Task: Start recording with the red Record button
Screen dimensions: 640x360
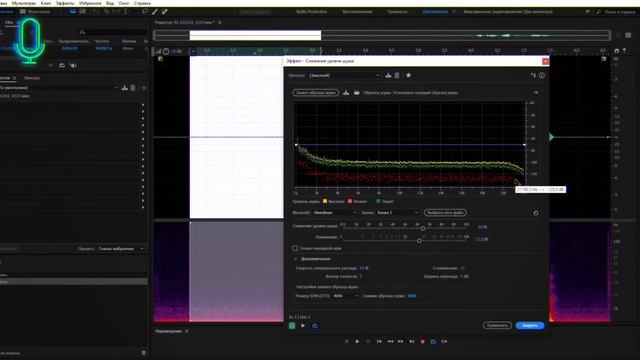Action: 422,341
